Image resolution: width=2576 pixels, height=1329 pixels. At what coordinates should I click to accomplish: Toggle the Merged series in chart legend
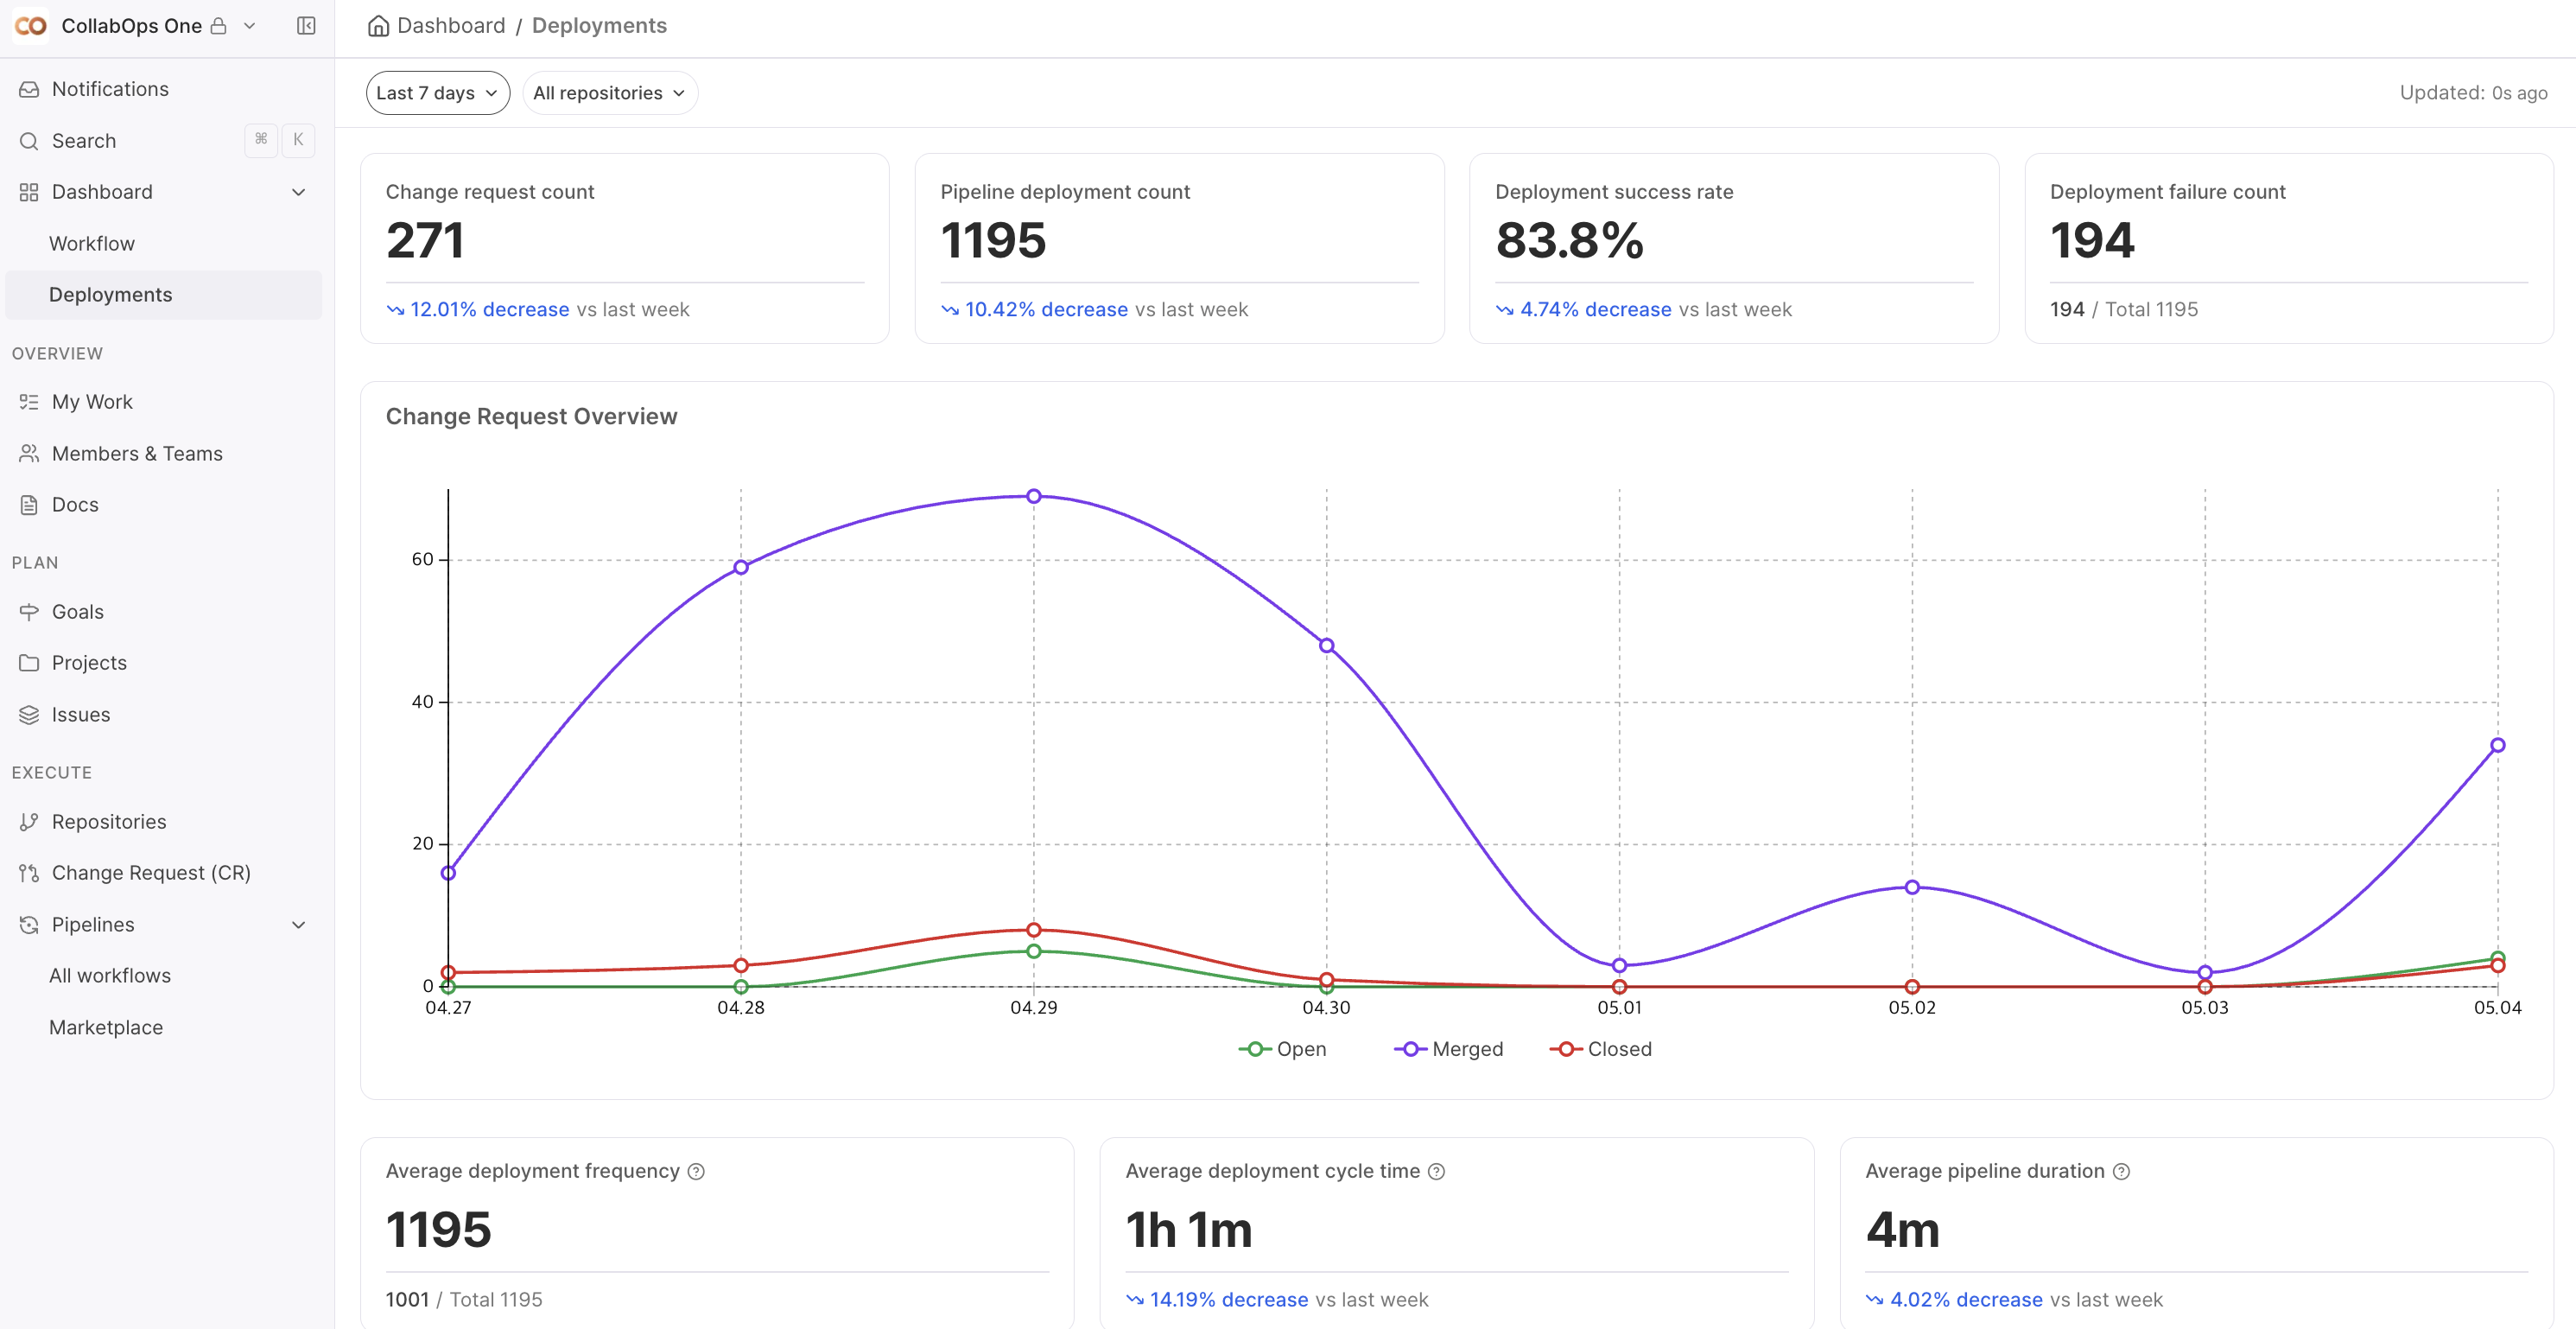coord(1448,1049)
